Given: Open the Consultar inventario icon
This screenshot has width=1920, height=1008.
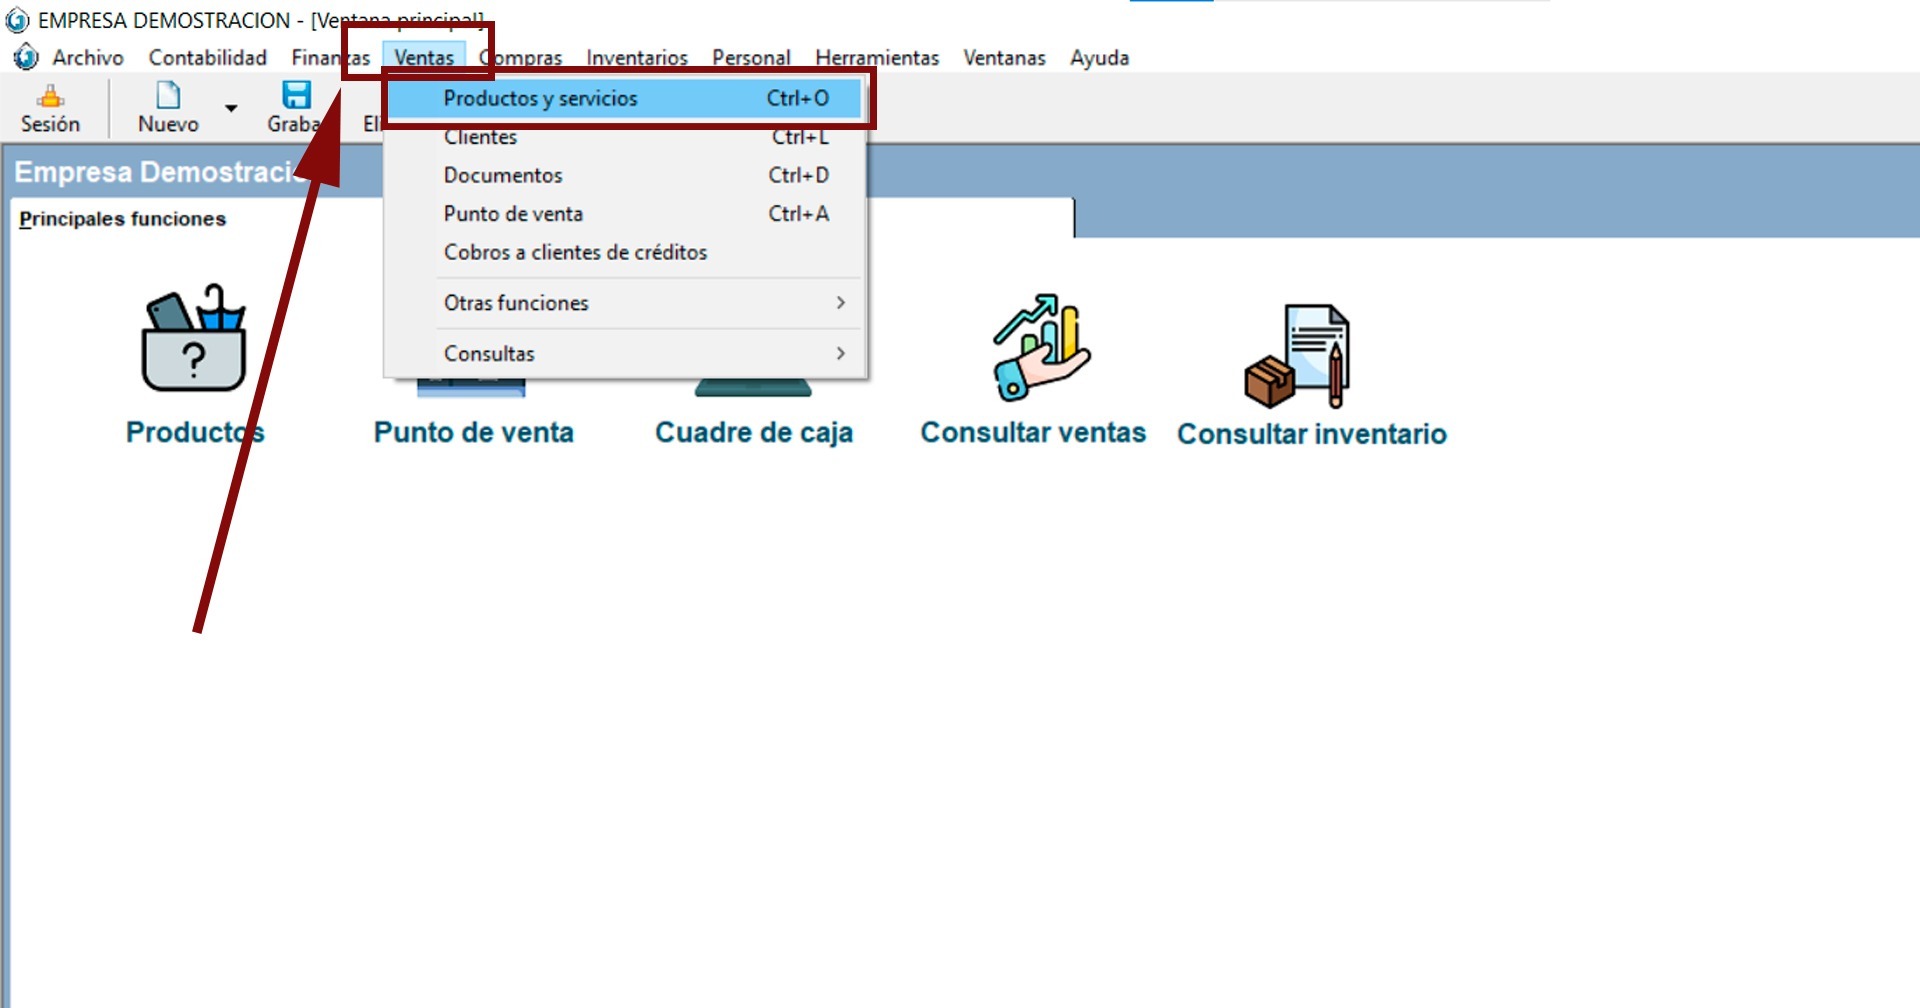Looking at the screenshot, I should pos(1298,356).
